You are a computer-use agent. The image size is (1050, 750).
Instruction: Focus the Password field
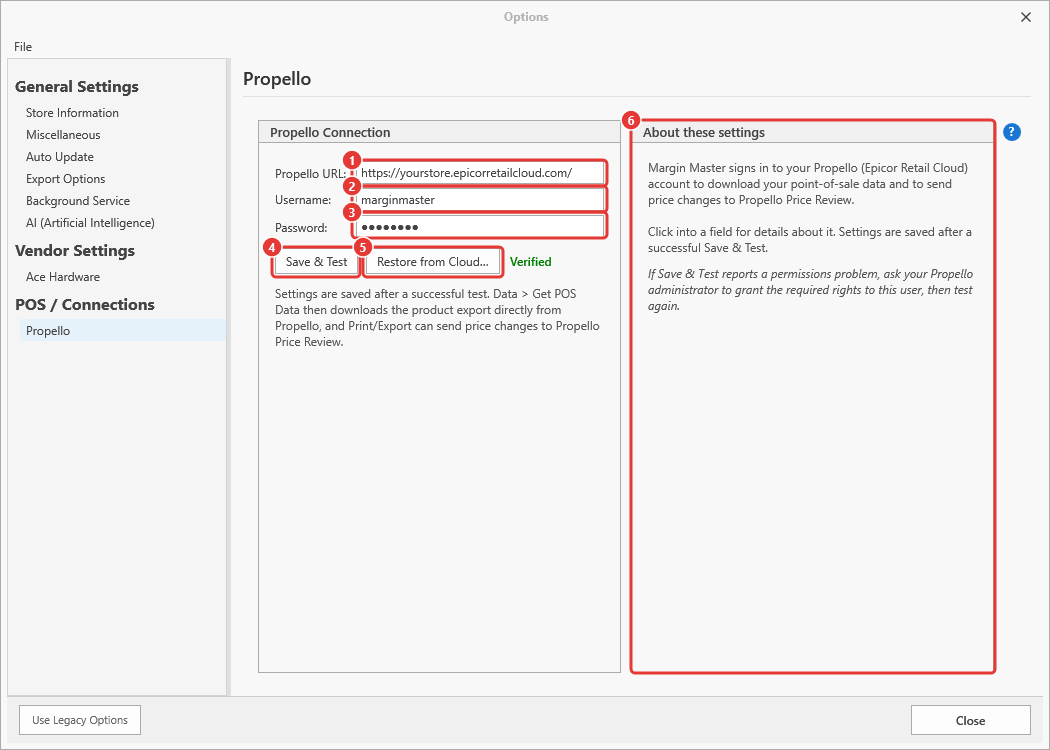(x=480, y=227)
